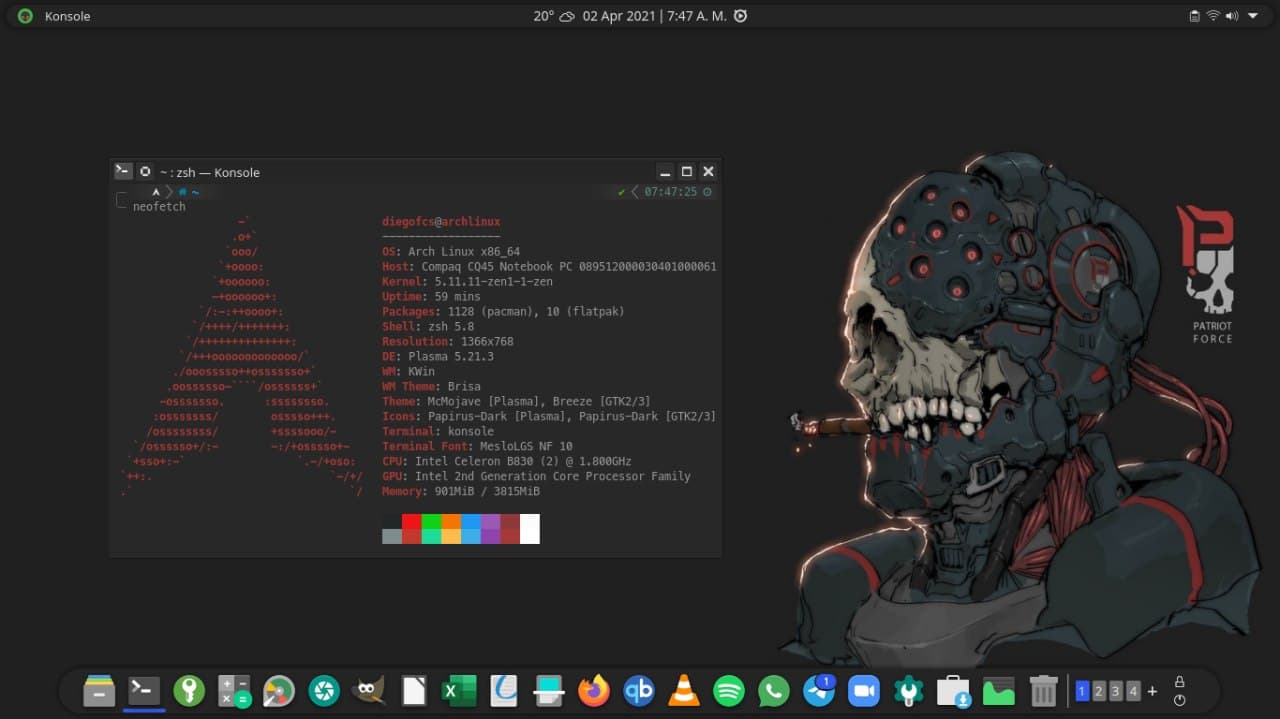Open GIMP image editor
This screenshot has width=1280, height=719.
point(369,691)
